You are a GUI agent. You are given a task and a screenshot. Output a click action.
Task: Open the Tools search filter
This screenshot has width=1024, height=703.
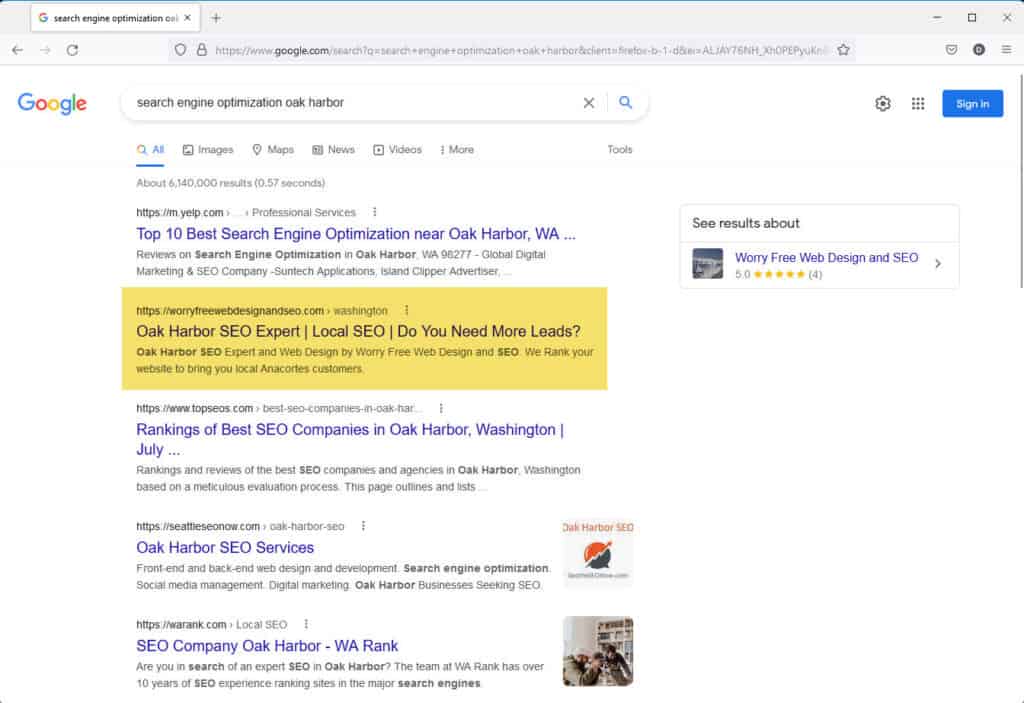click(620, 150)
